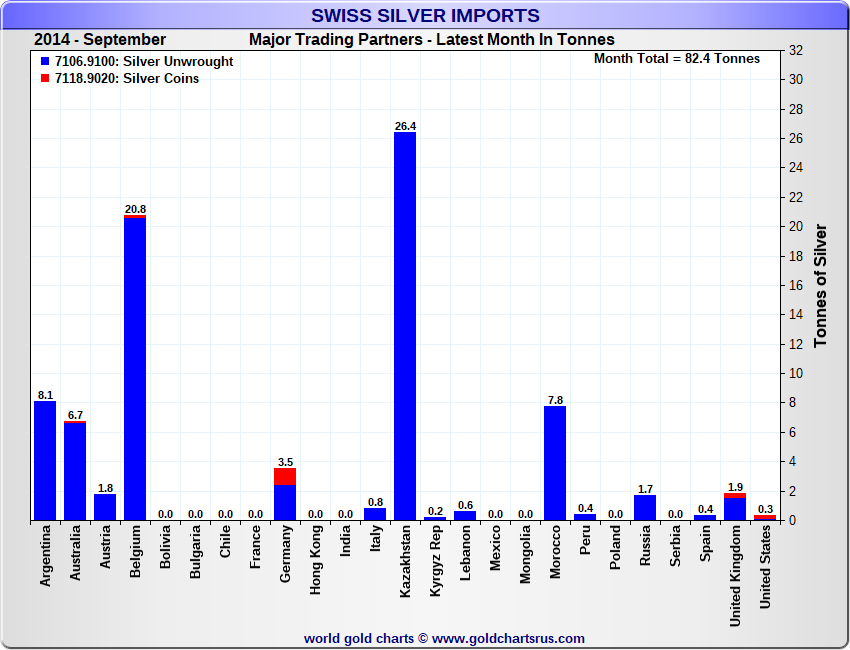
Task: Click the SWISS SILVER IMPORTS chart title
Action: (425, 16)
